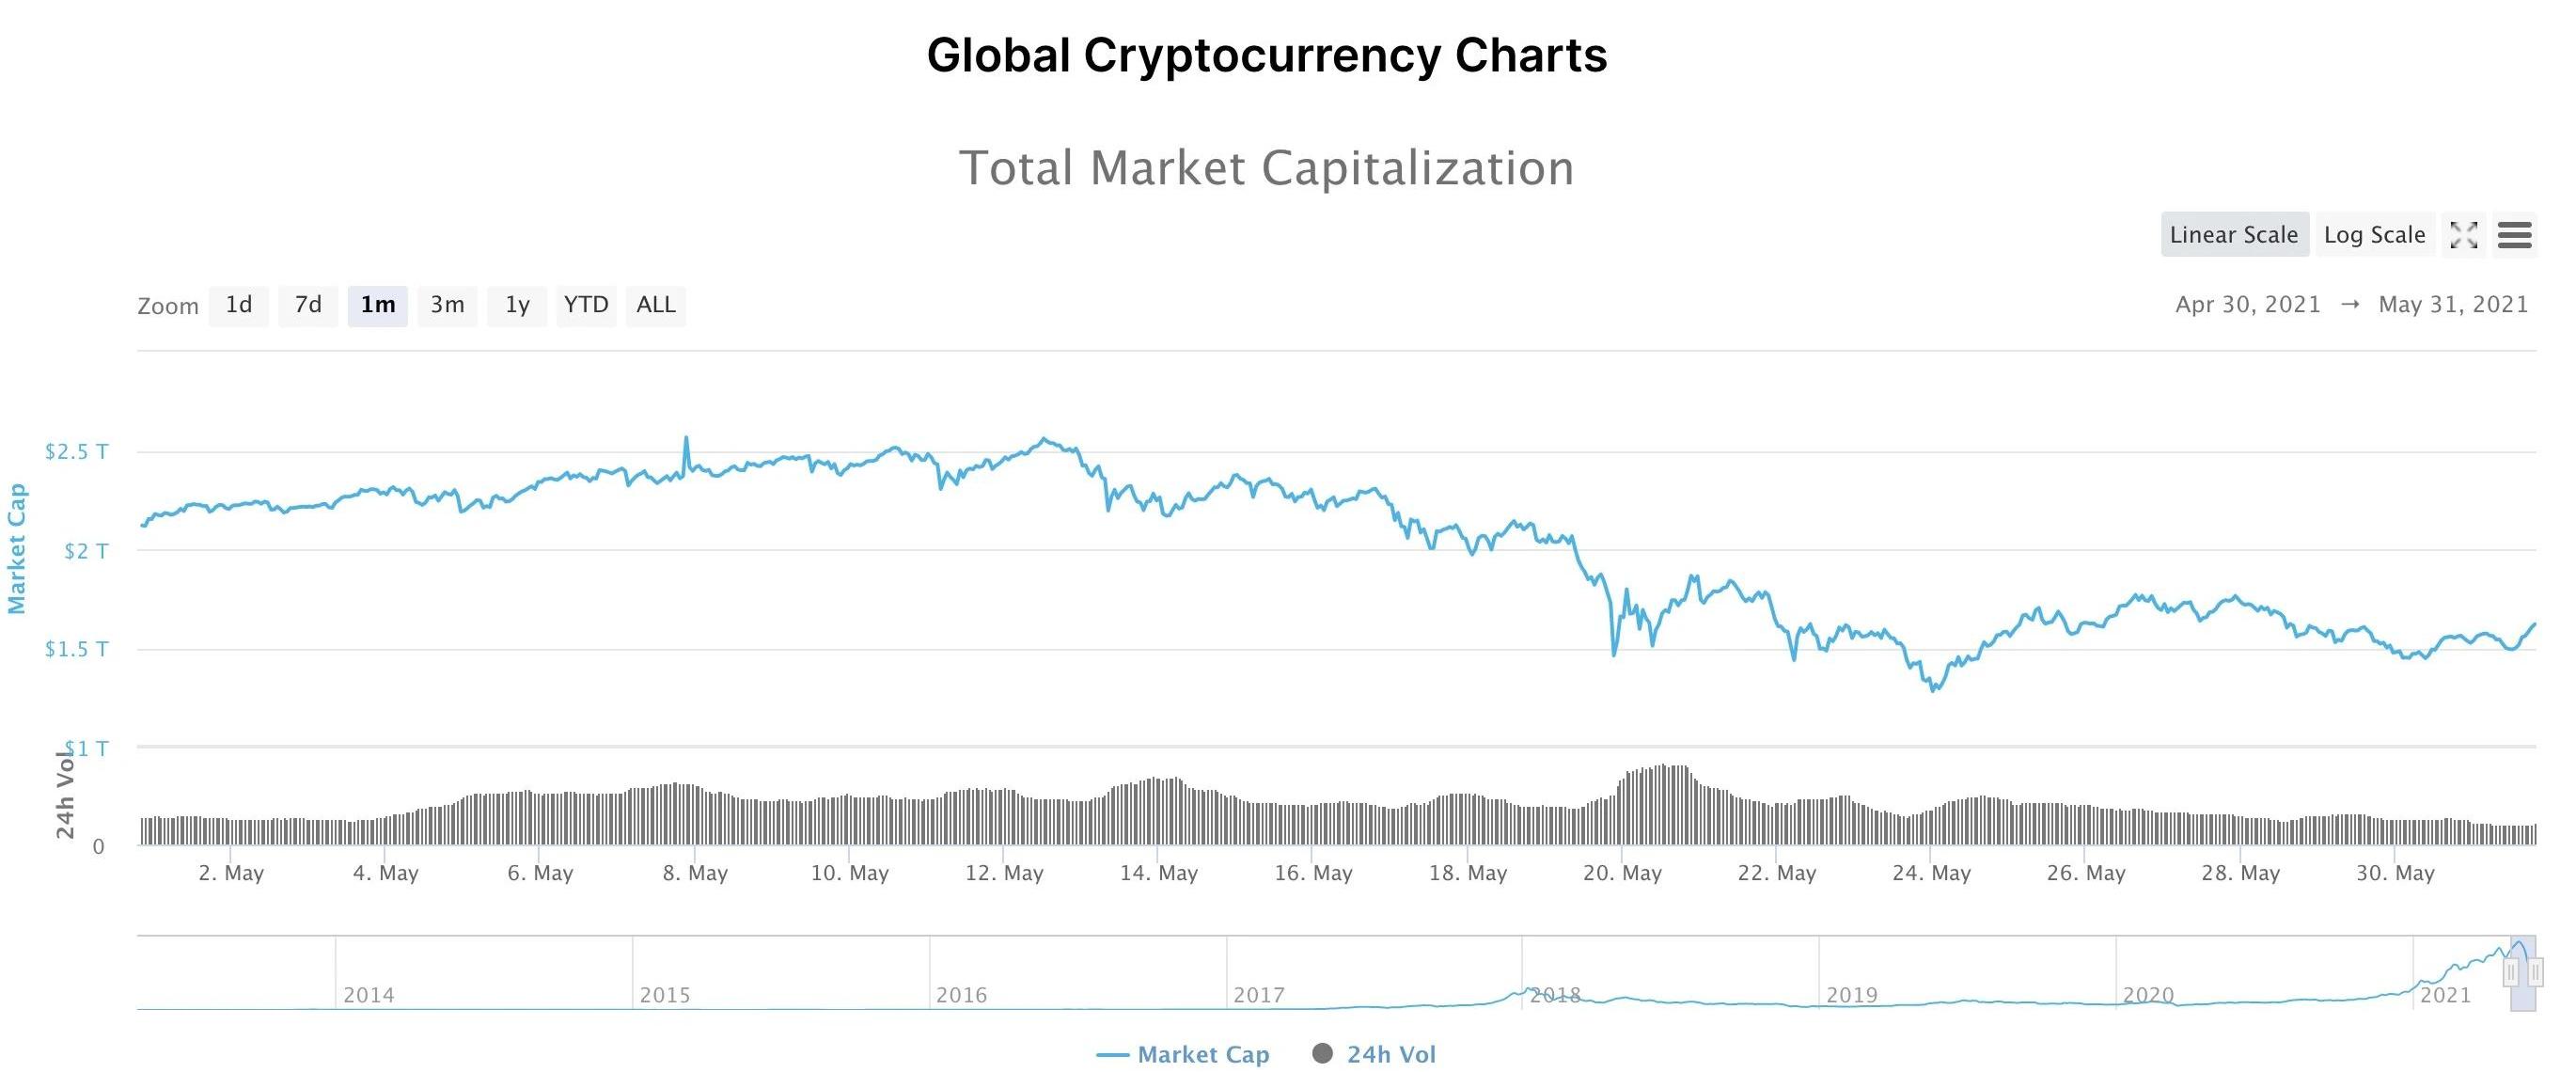The width and height of the screenshot is (2576, 1072).
Task: Toggle Market Cap series in legend
Action: tap(1183, 1054)
